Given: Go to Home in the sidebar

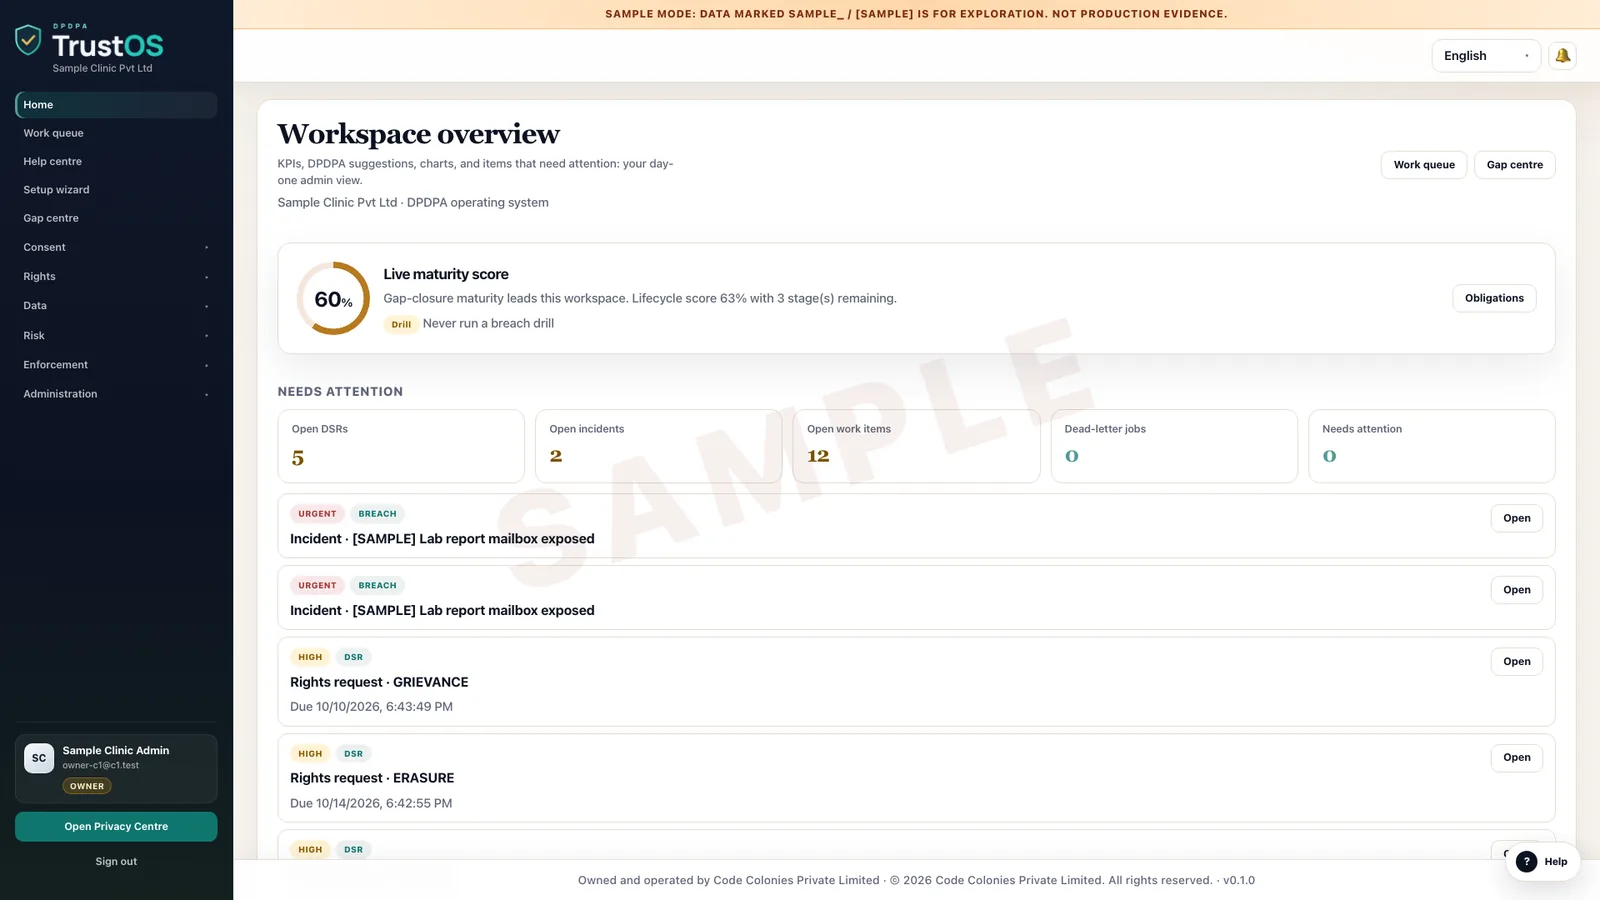Looking at the screenshot, I should [x=116, y=105].
